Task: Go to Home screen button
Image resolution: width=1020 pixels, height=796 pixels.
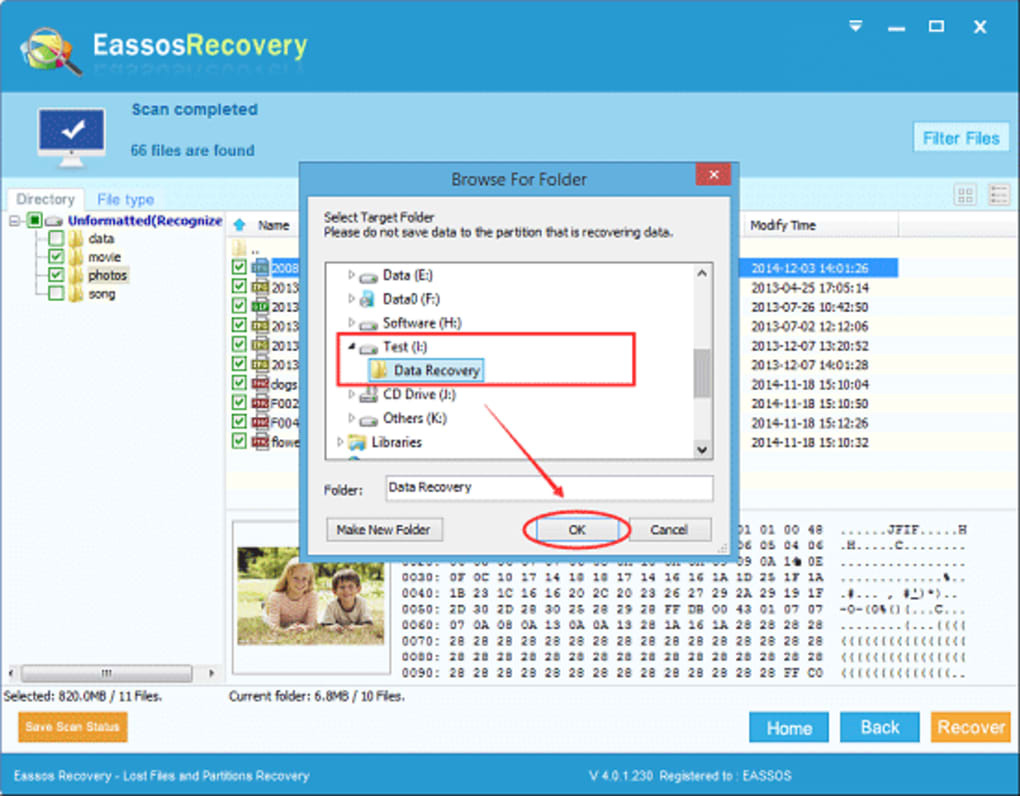Action: pos(789,727)
